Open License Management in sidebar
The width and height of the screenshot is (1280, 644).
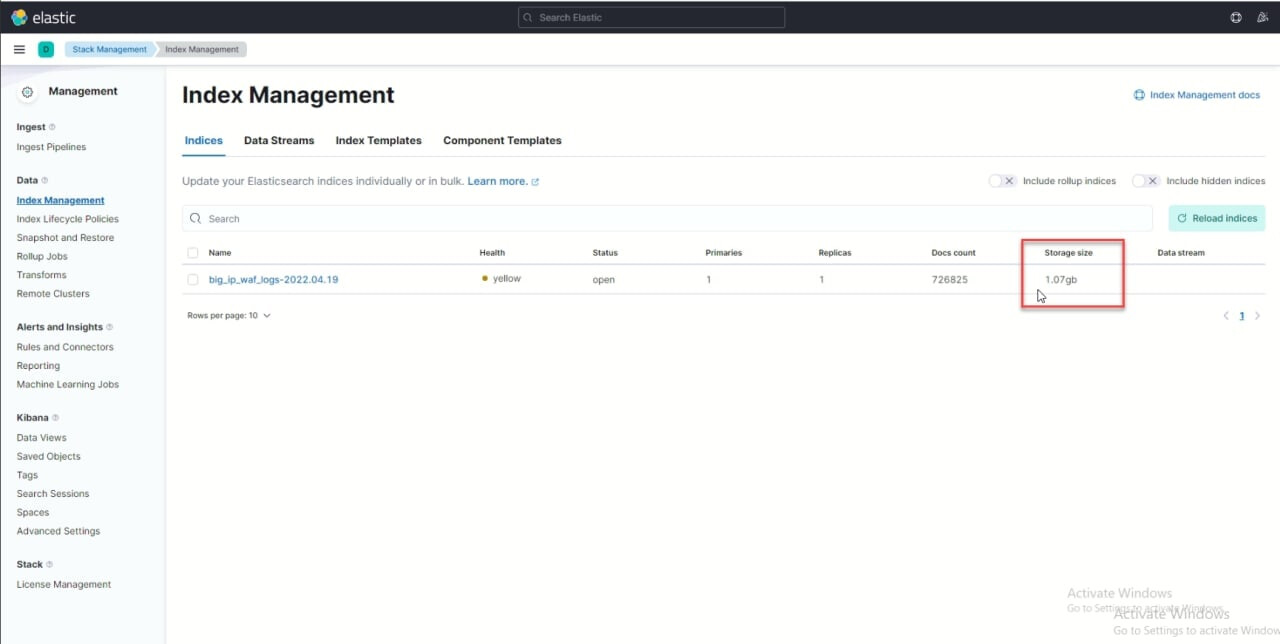click(64, 584)
